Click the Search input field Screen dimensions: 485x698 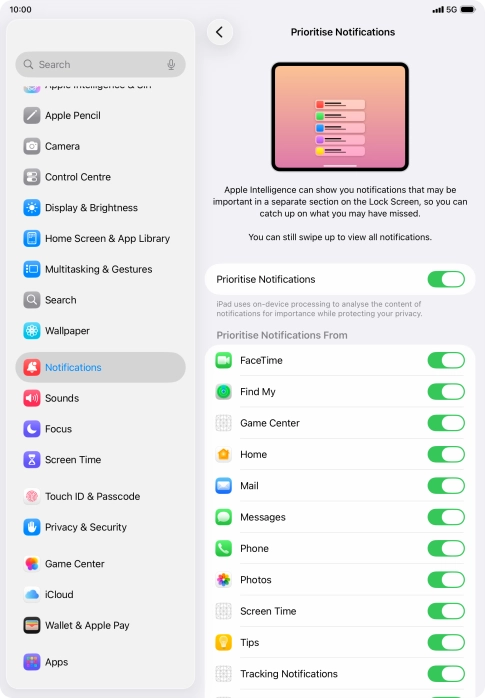[x=100, y=65]
